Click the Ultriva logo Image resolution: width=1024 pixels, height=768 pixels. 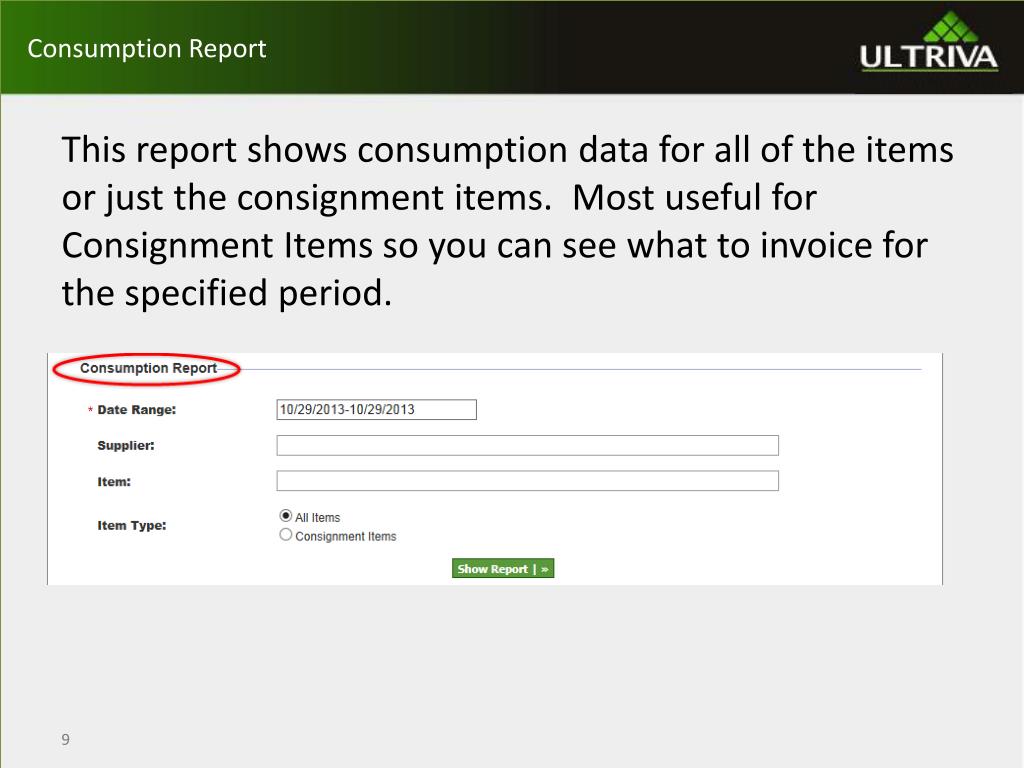pyautogui.click(x=929, y=42)
